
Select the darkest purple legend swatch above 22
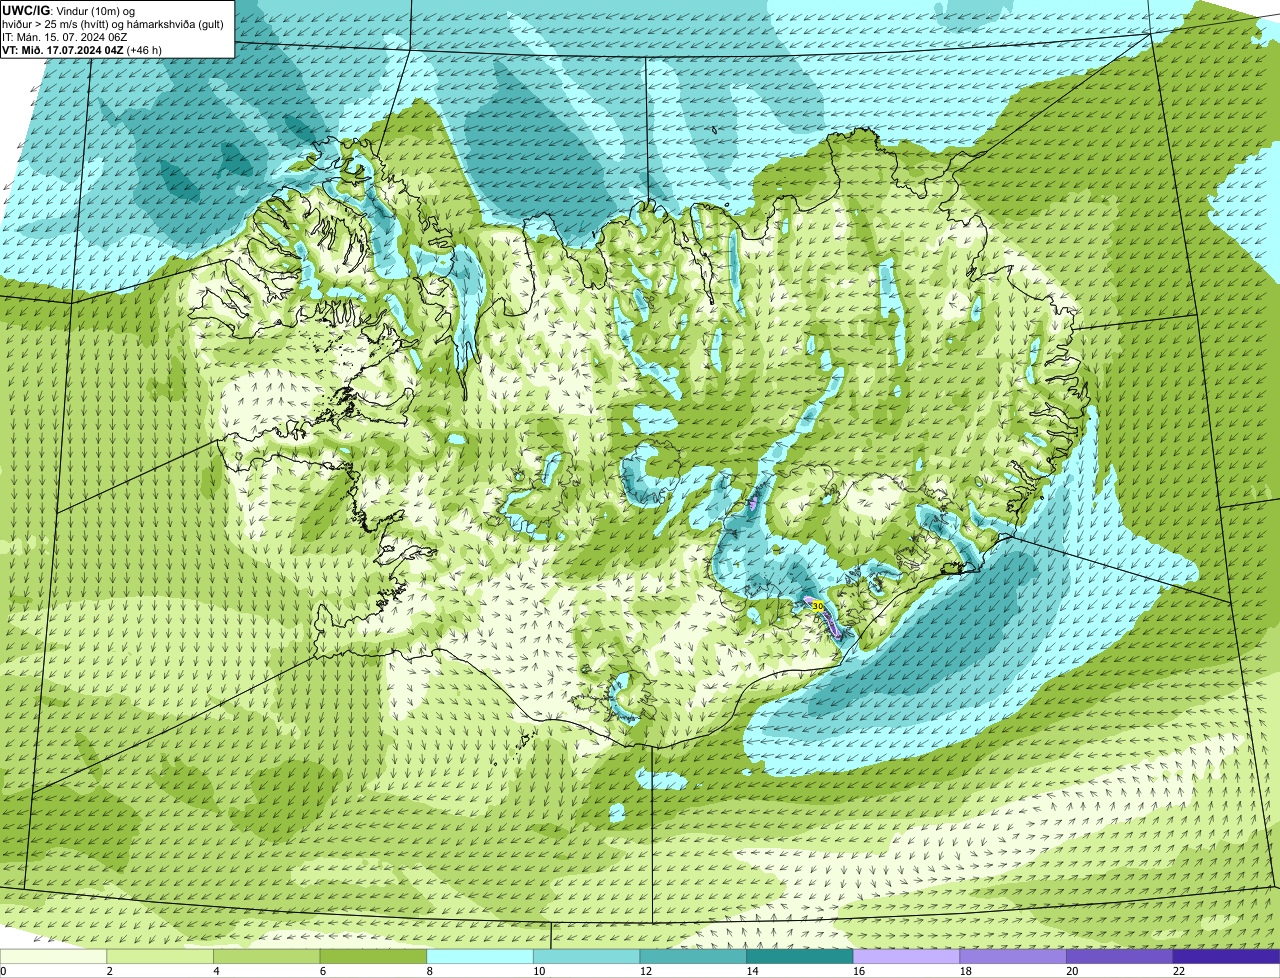1226,956
